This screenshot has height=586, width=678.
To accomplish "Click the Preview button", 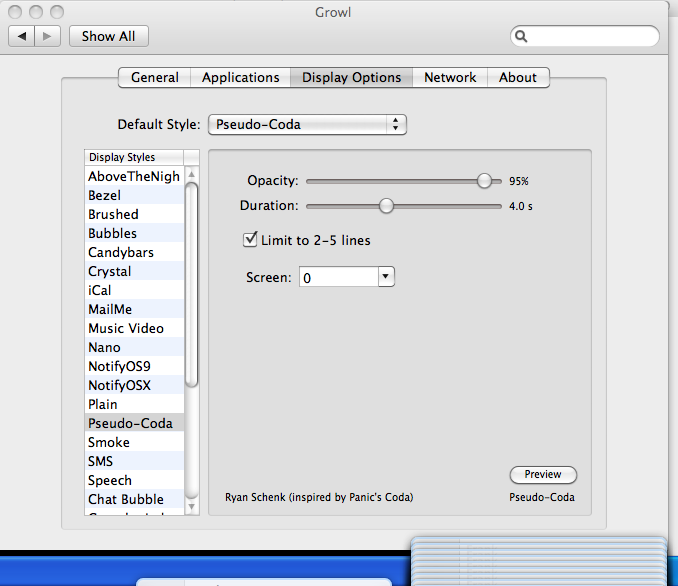I will point(543,474).
